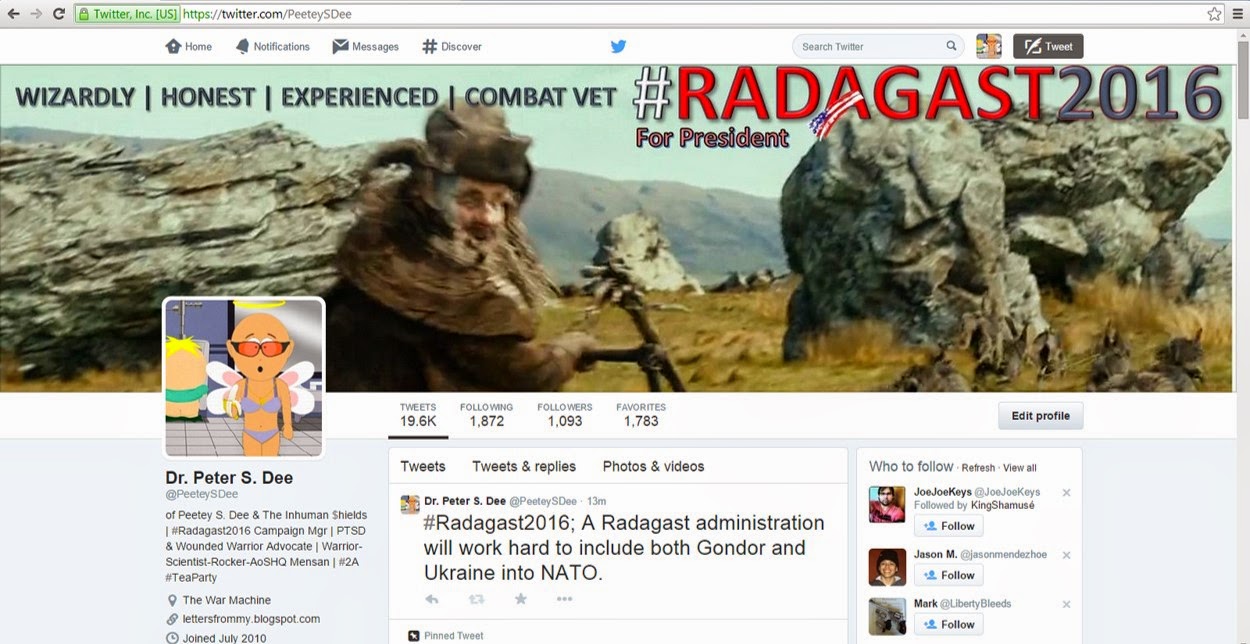Screen dimensions: 1250x644
Task: Open Jason M. avatar thumbnail
Action: 887,567
